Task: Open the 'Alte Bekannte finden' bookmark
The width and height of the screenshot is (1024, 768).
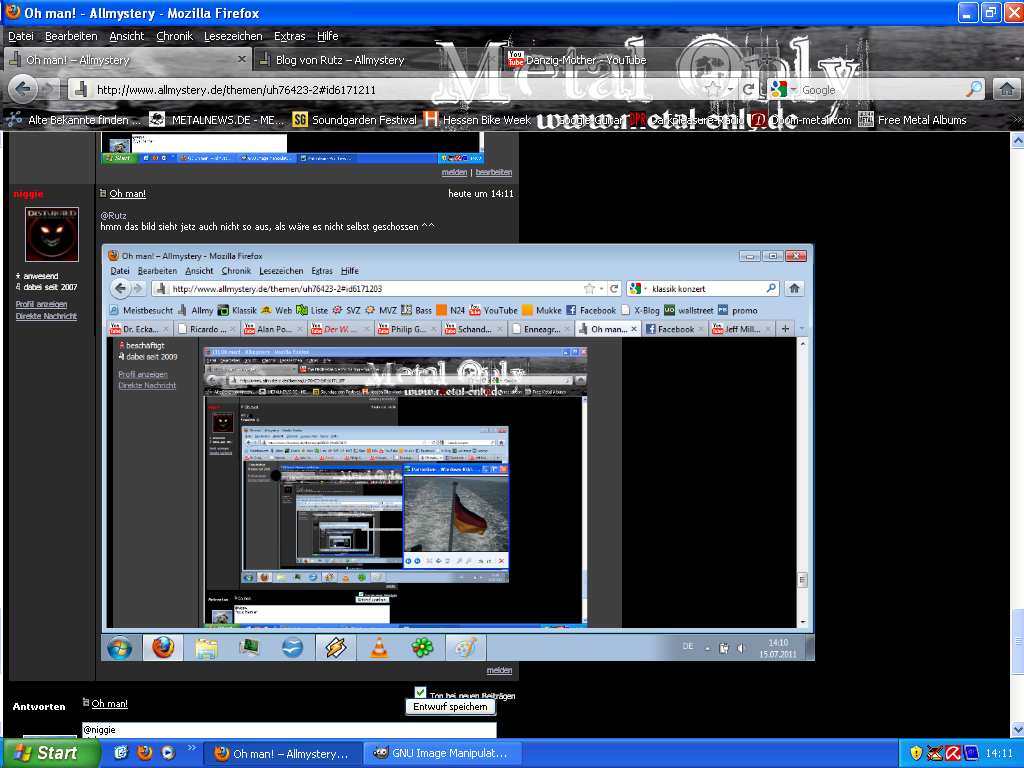Action: pyautogui.click(x=74, y=120)
